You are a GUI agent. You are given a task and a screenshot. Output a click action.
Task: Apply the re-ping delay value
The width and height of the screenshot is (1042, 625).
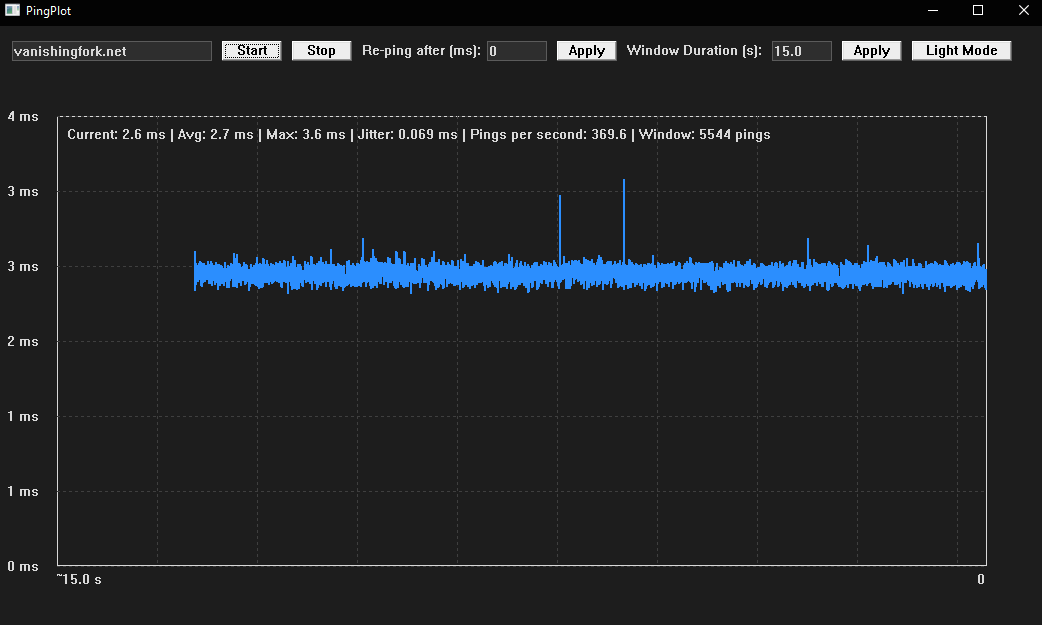pos(586,51)
